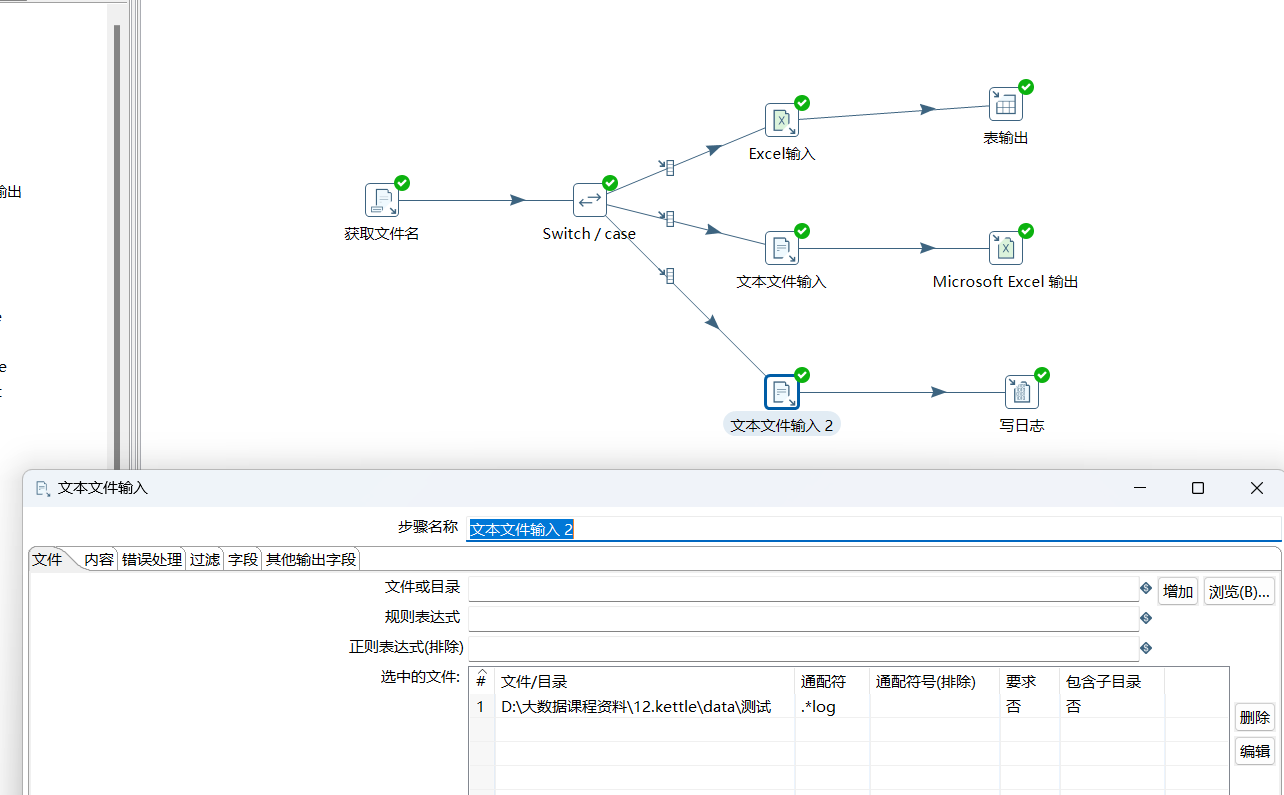Click the 包含子目录 column header
Screen dimensions: 1284x795
click(x=1112, y=681)
